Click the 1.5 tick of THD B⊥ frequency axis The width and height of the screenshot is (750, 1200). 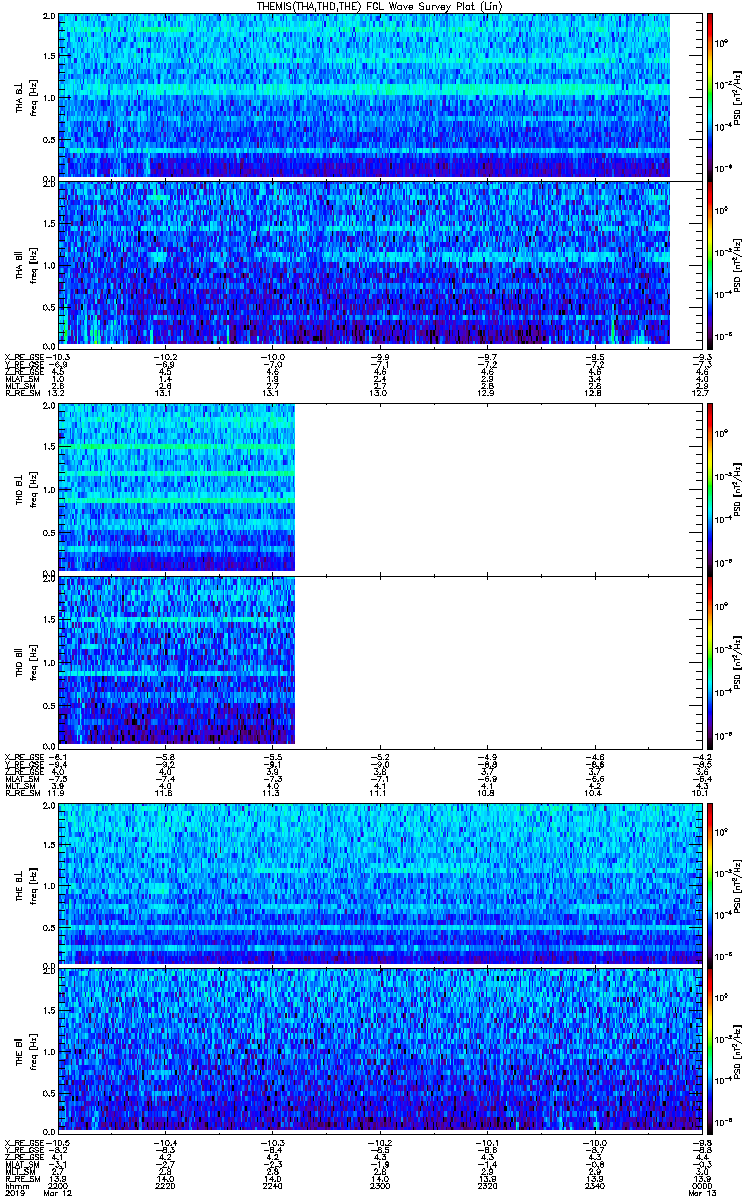coord(48,447)
